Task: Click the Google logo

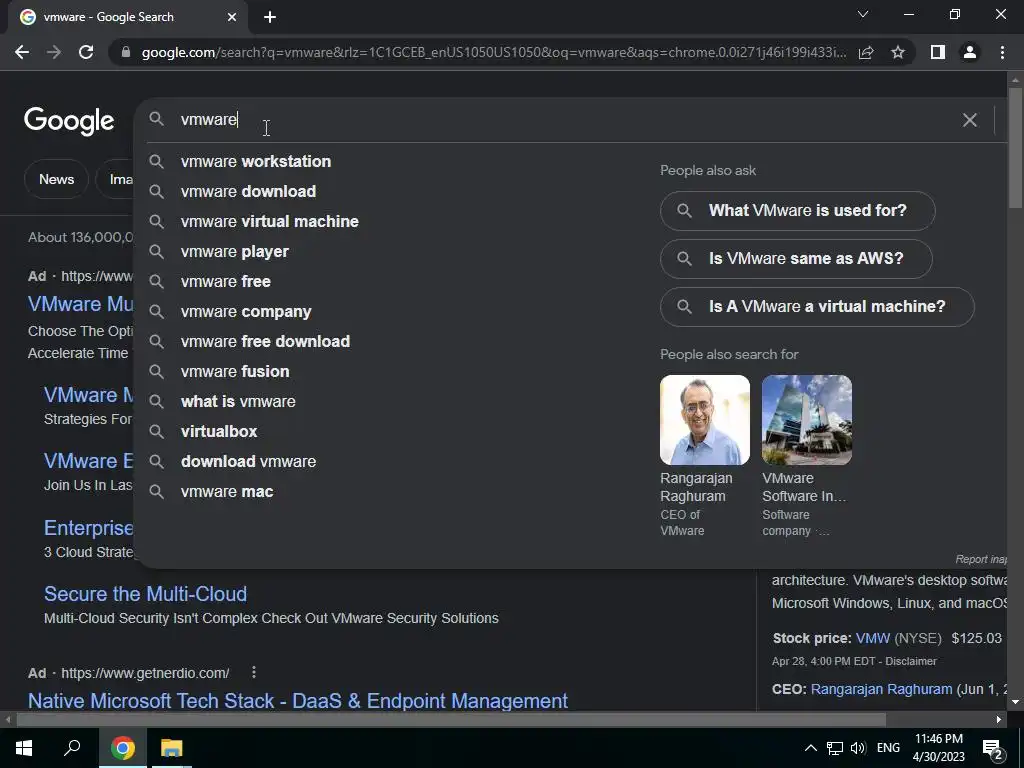Action: [69, 121]
